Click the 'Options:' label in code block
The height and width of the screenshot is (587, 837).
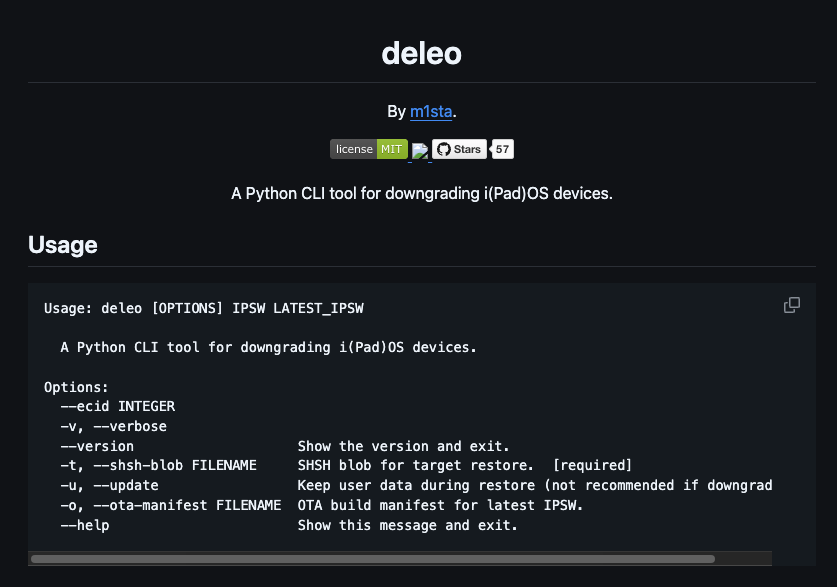point(76,387)
